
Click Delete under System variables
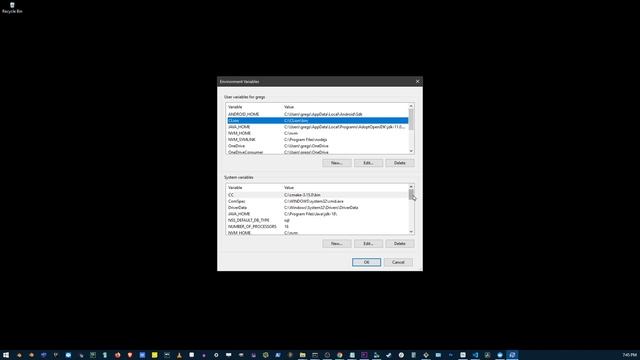point(400,244)
